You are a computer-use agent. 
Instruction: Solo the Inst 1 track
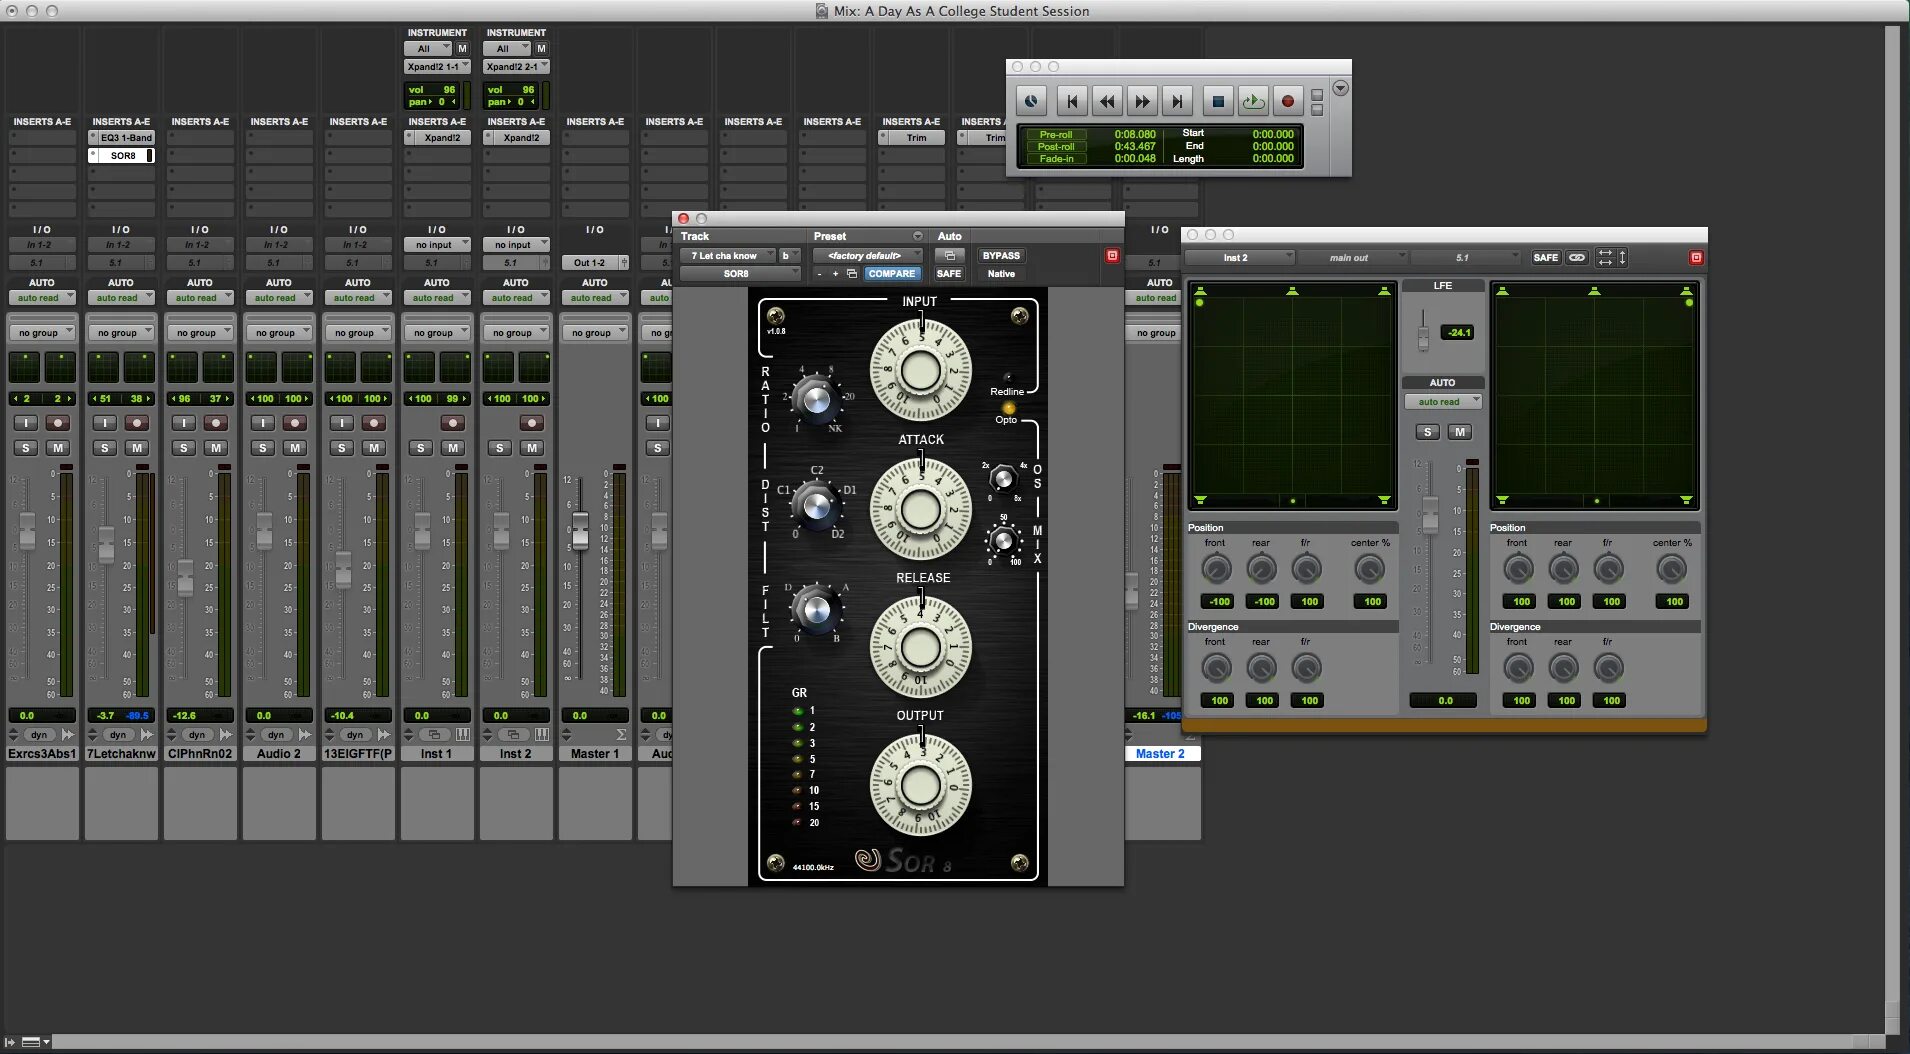pos(421,448)
